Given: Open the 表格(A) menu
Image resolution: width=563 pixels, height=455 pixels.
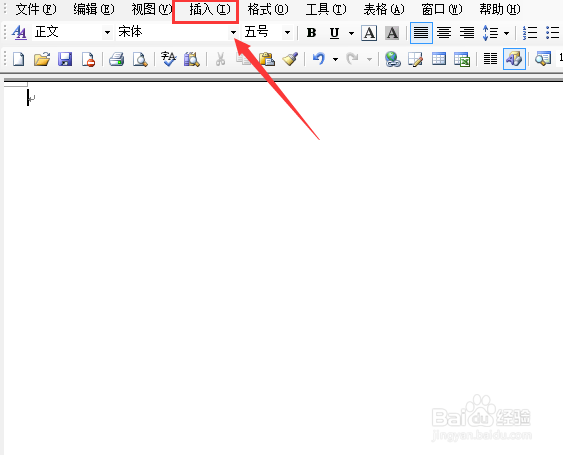Looking at the screenshot, I should click(384, 9).
